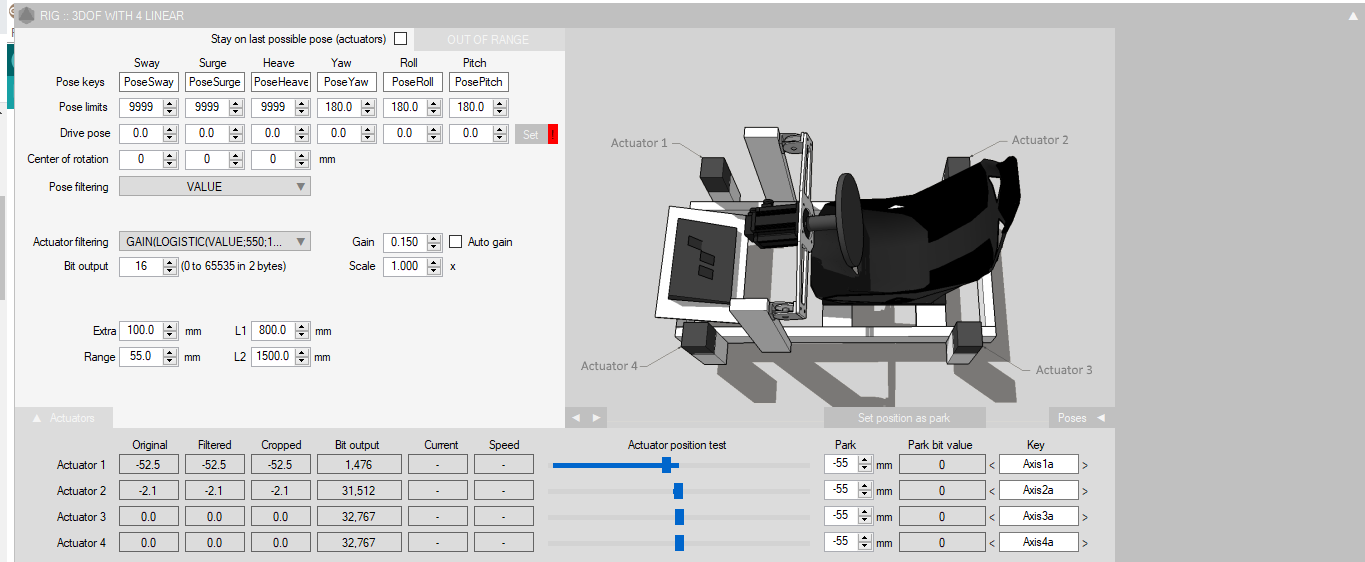Click right chevron beside Axis3a key

1085,517
